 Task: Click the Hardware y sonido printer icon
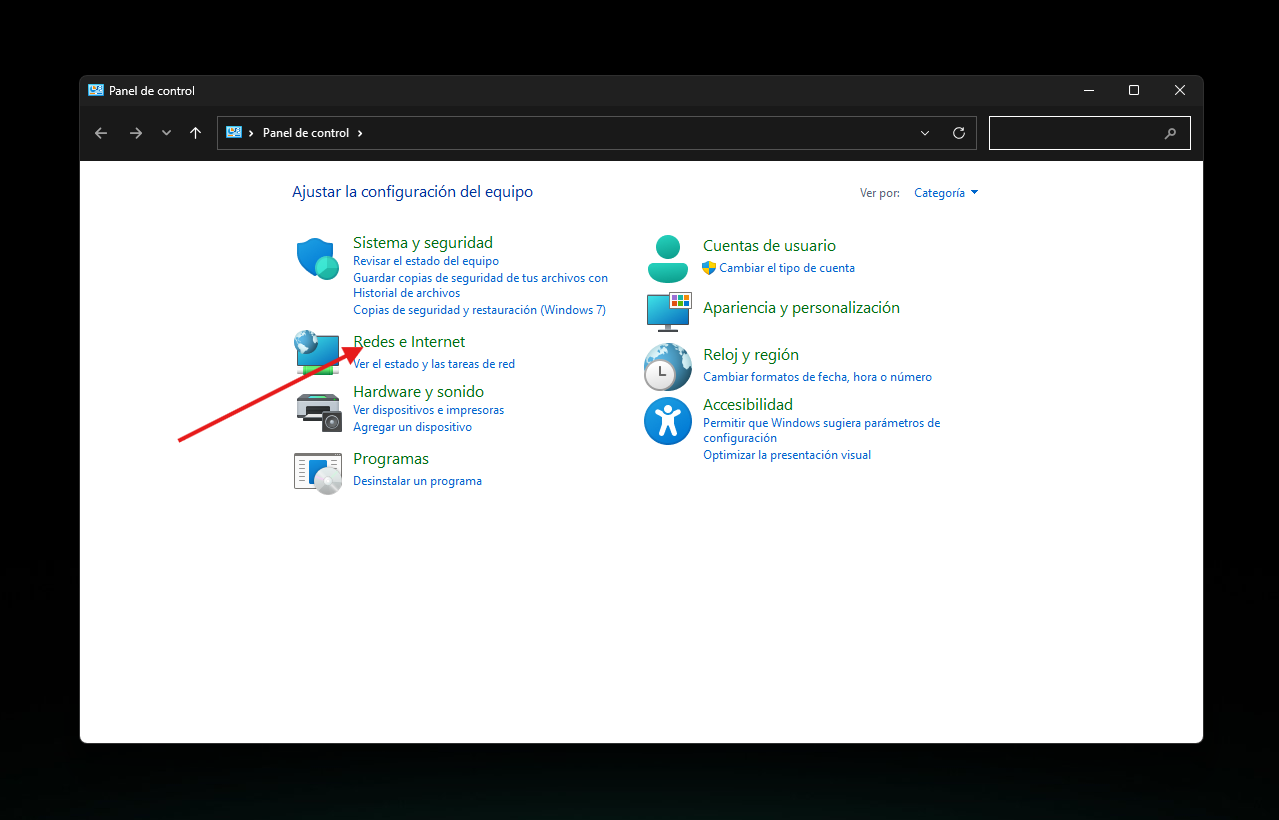[320, 410]
